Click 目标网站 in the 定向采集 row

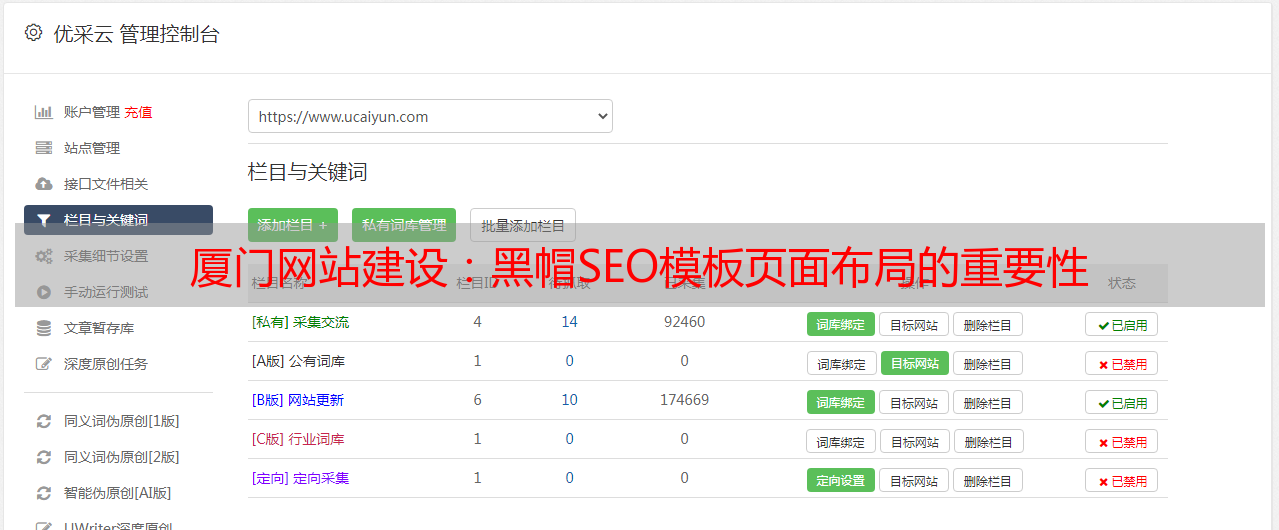[914, 480]
